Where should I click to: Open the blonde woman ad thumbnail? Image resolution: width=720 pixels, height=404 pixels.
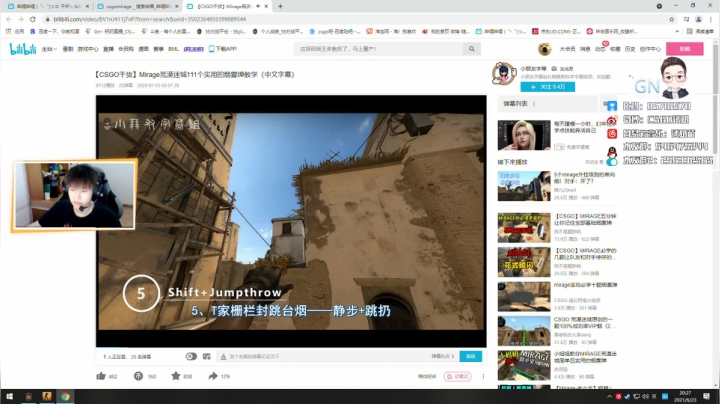point(524,135)
